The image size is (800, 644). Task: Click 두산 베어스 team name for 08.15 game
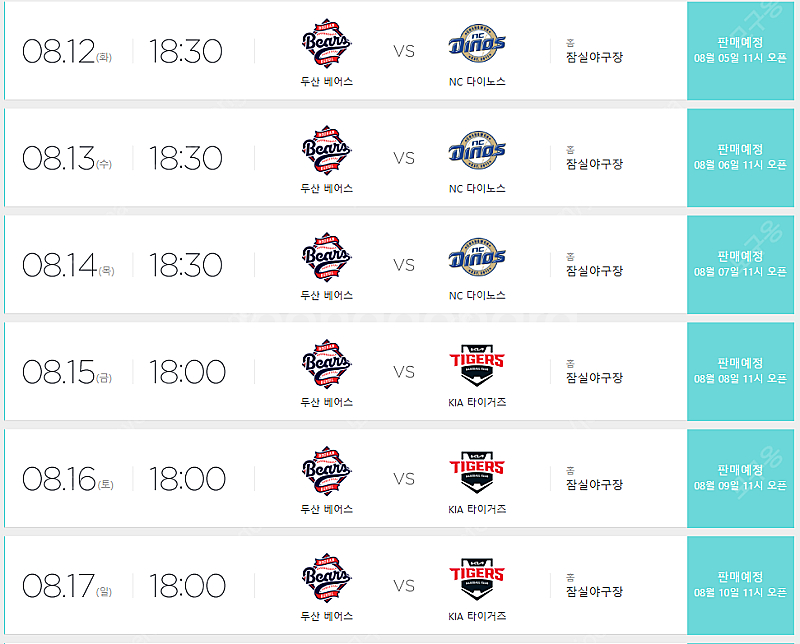[327, 402]
